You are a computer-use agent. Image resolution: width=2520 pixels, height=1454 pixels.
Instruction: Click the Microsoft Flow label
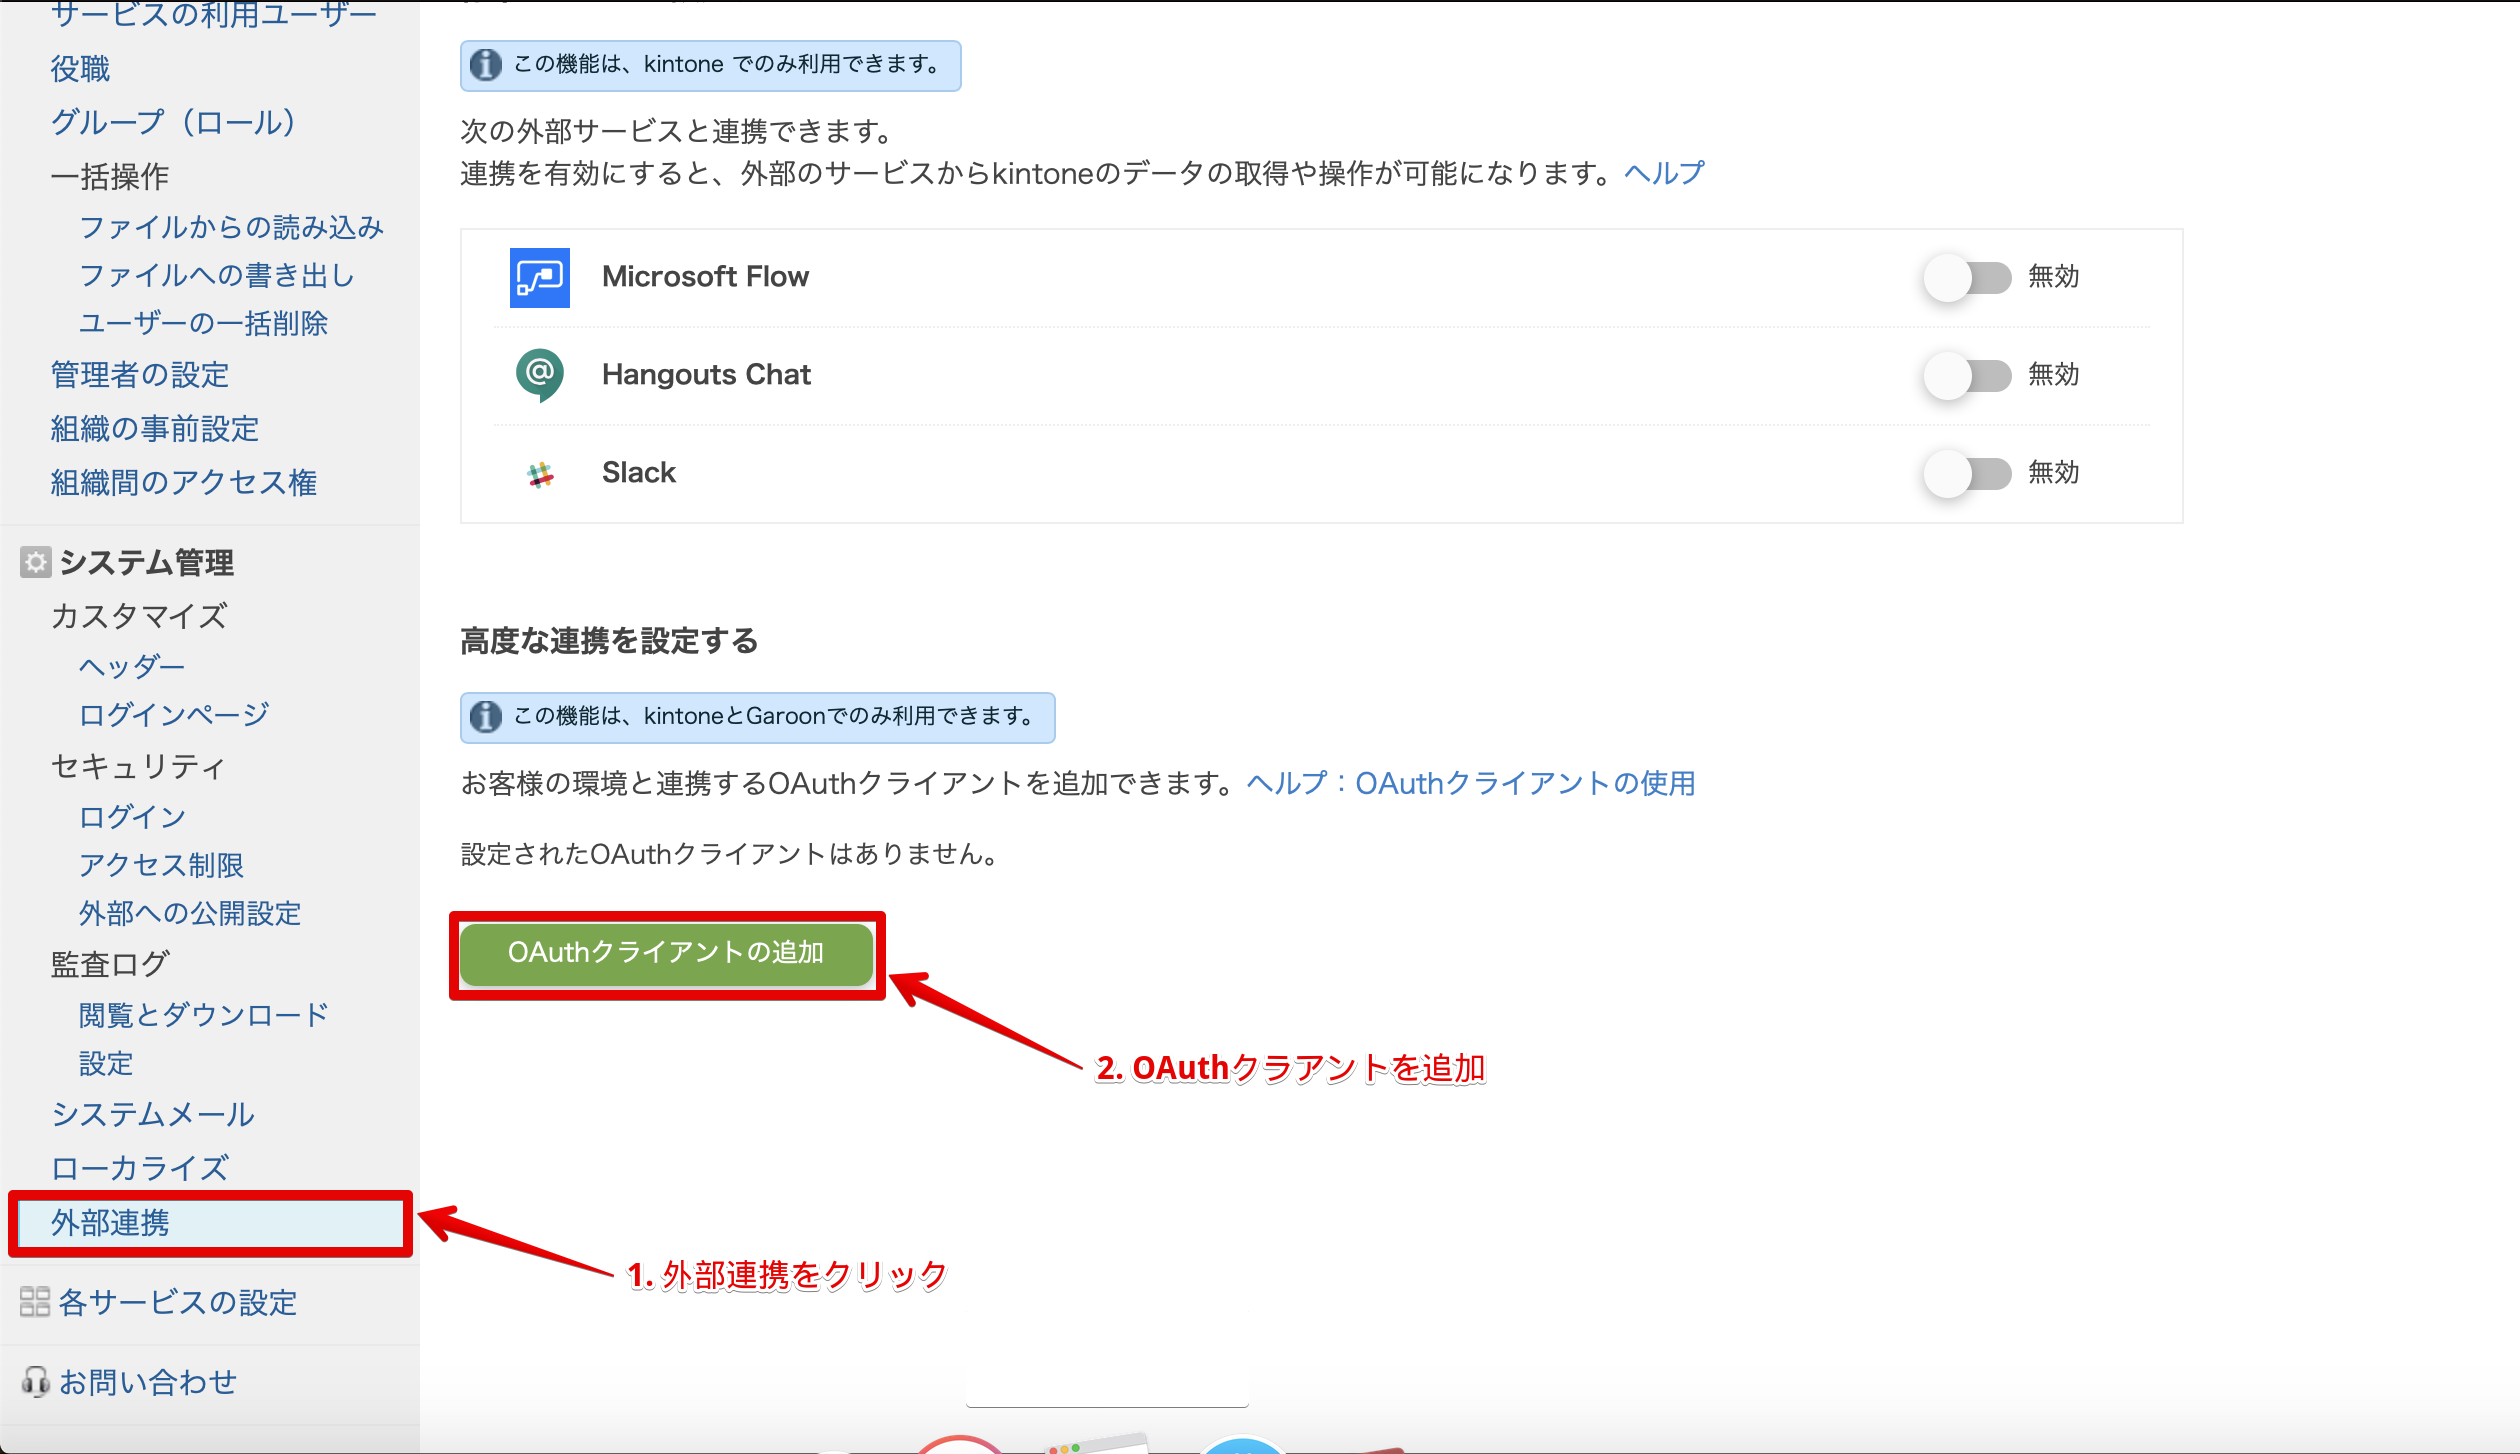706,277
